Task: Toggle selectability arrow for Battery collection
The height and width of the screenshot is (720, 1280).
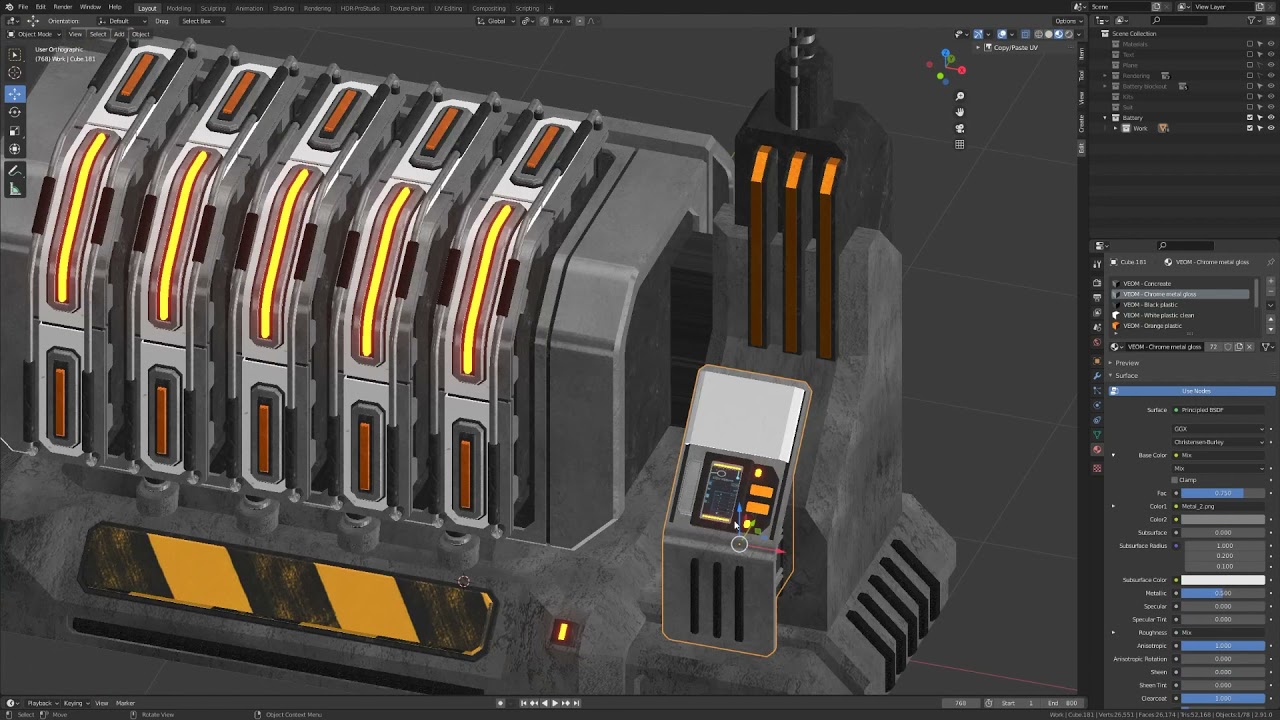Action: (1260, 118)
